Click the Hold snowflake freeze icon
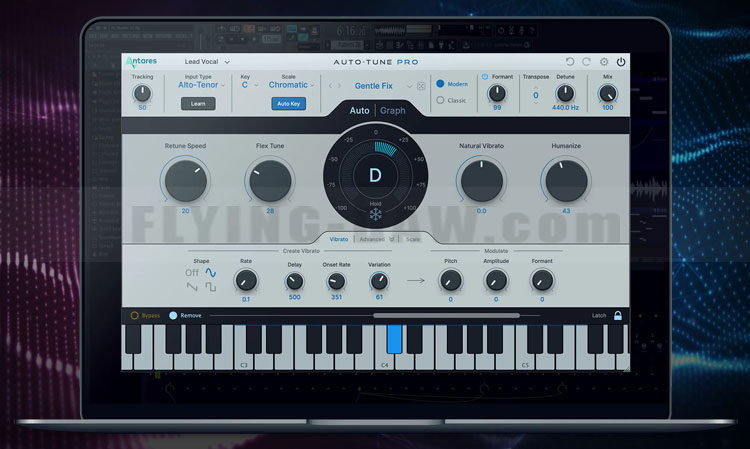This screenshot has height=449, width=750. tap(375, 214)
